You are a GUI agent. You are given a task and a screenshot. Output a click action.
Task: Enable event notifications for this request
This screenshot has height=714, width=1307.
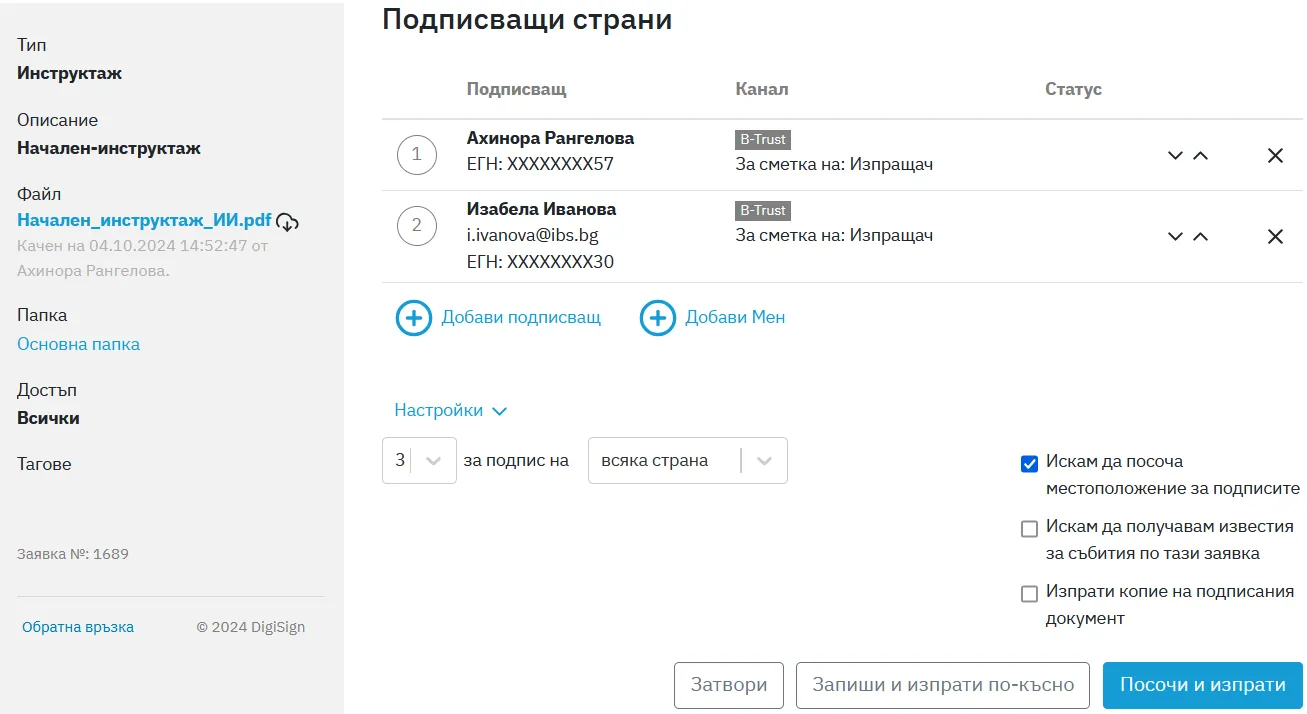[1029, 528]
